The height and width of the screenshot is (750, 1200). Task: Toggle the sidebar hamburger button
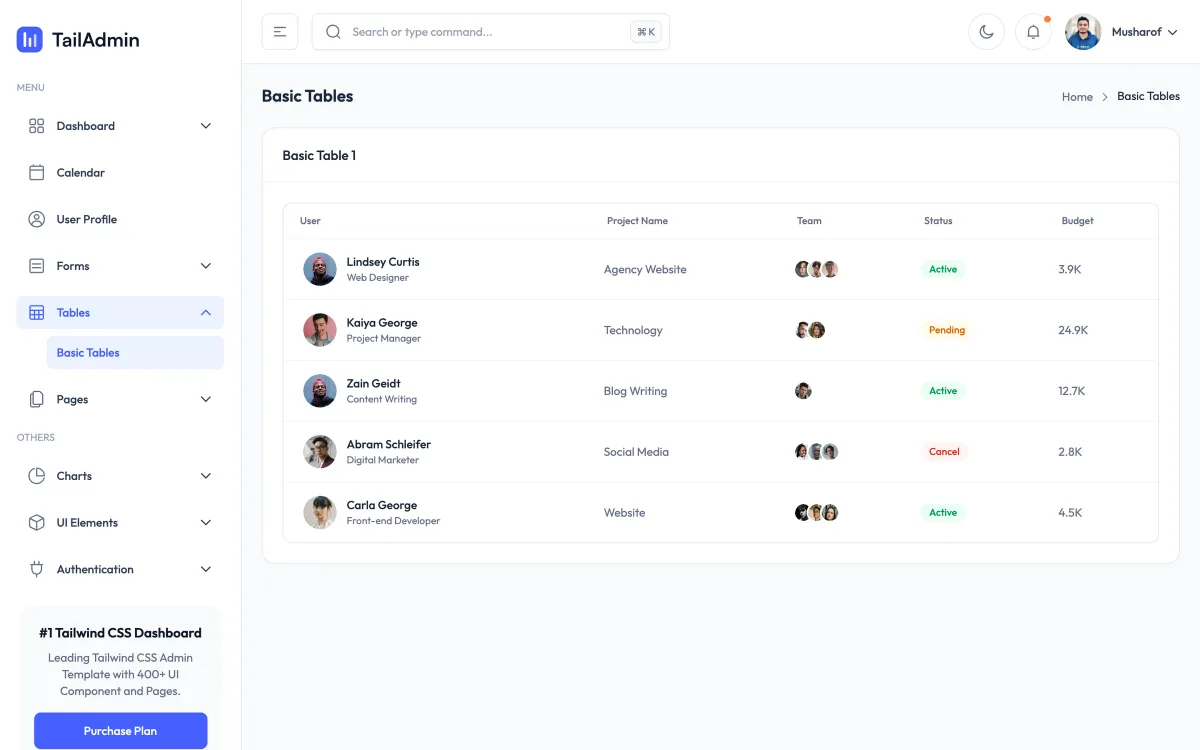point(280,32)
